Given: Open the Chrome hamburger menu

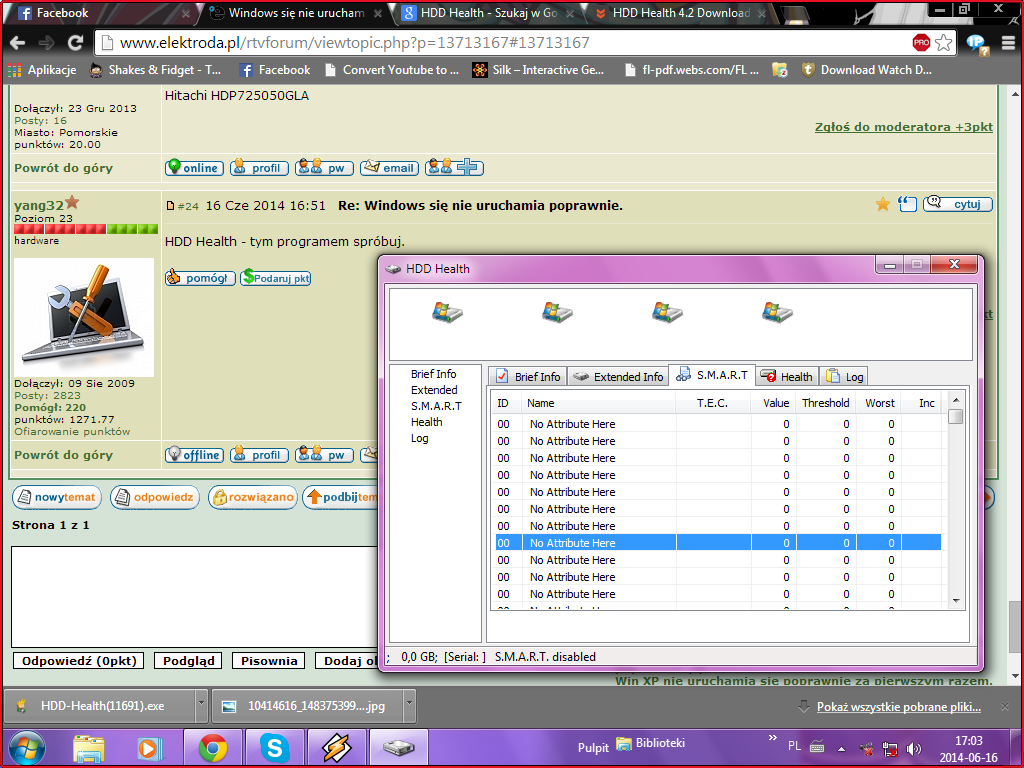Looking at the screenshot, I should [1009, 43].
